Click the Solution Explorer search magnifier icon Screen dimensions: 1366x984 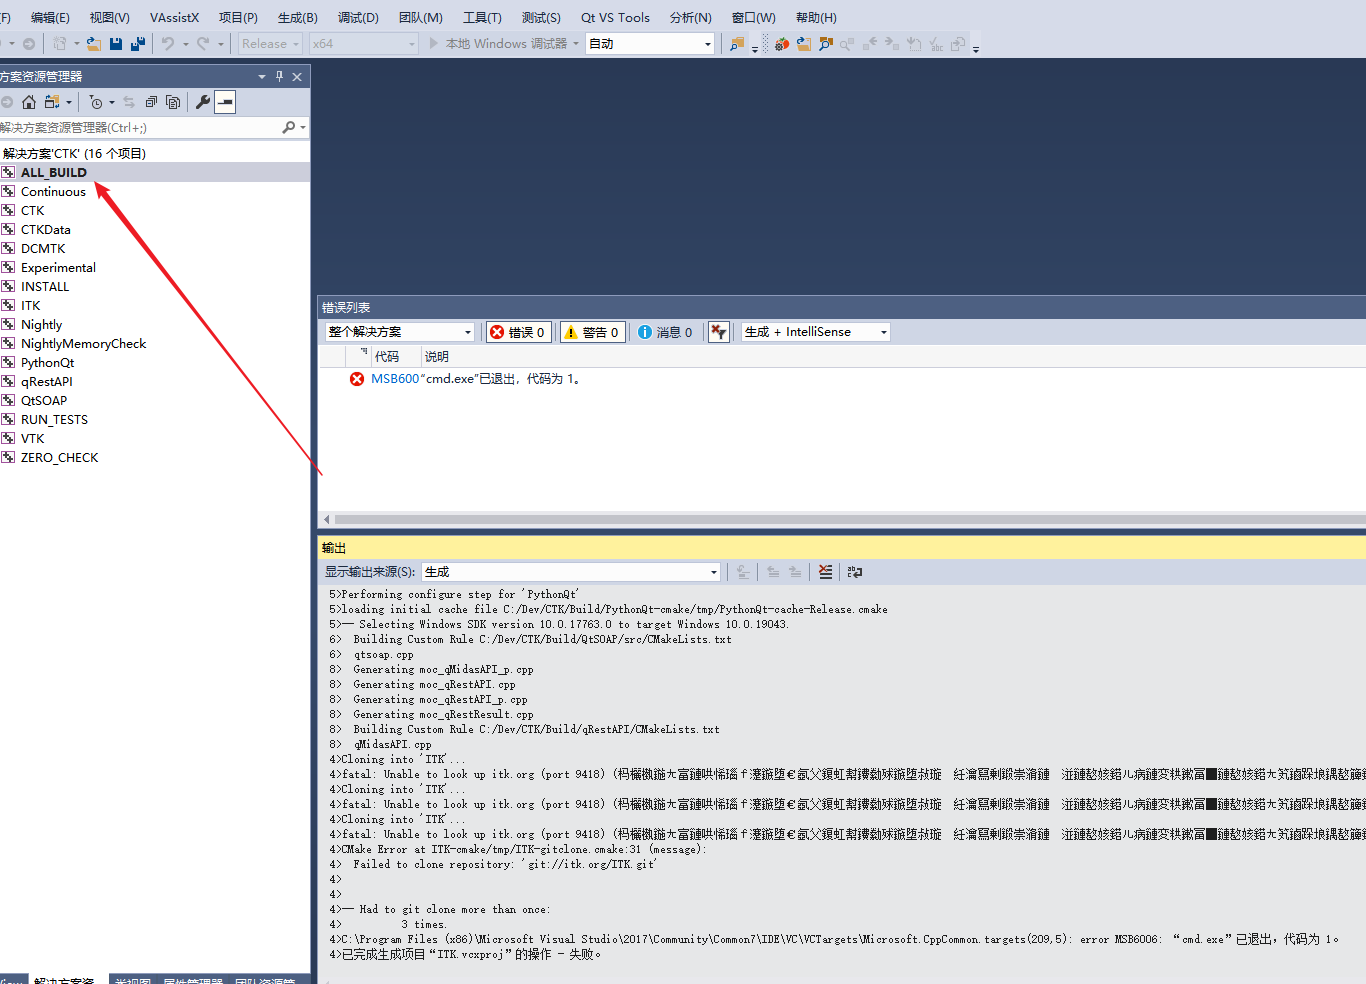point(289,127)
